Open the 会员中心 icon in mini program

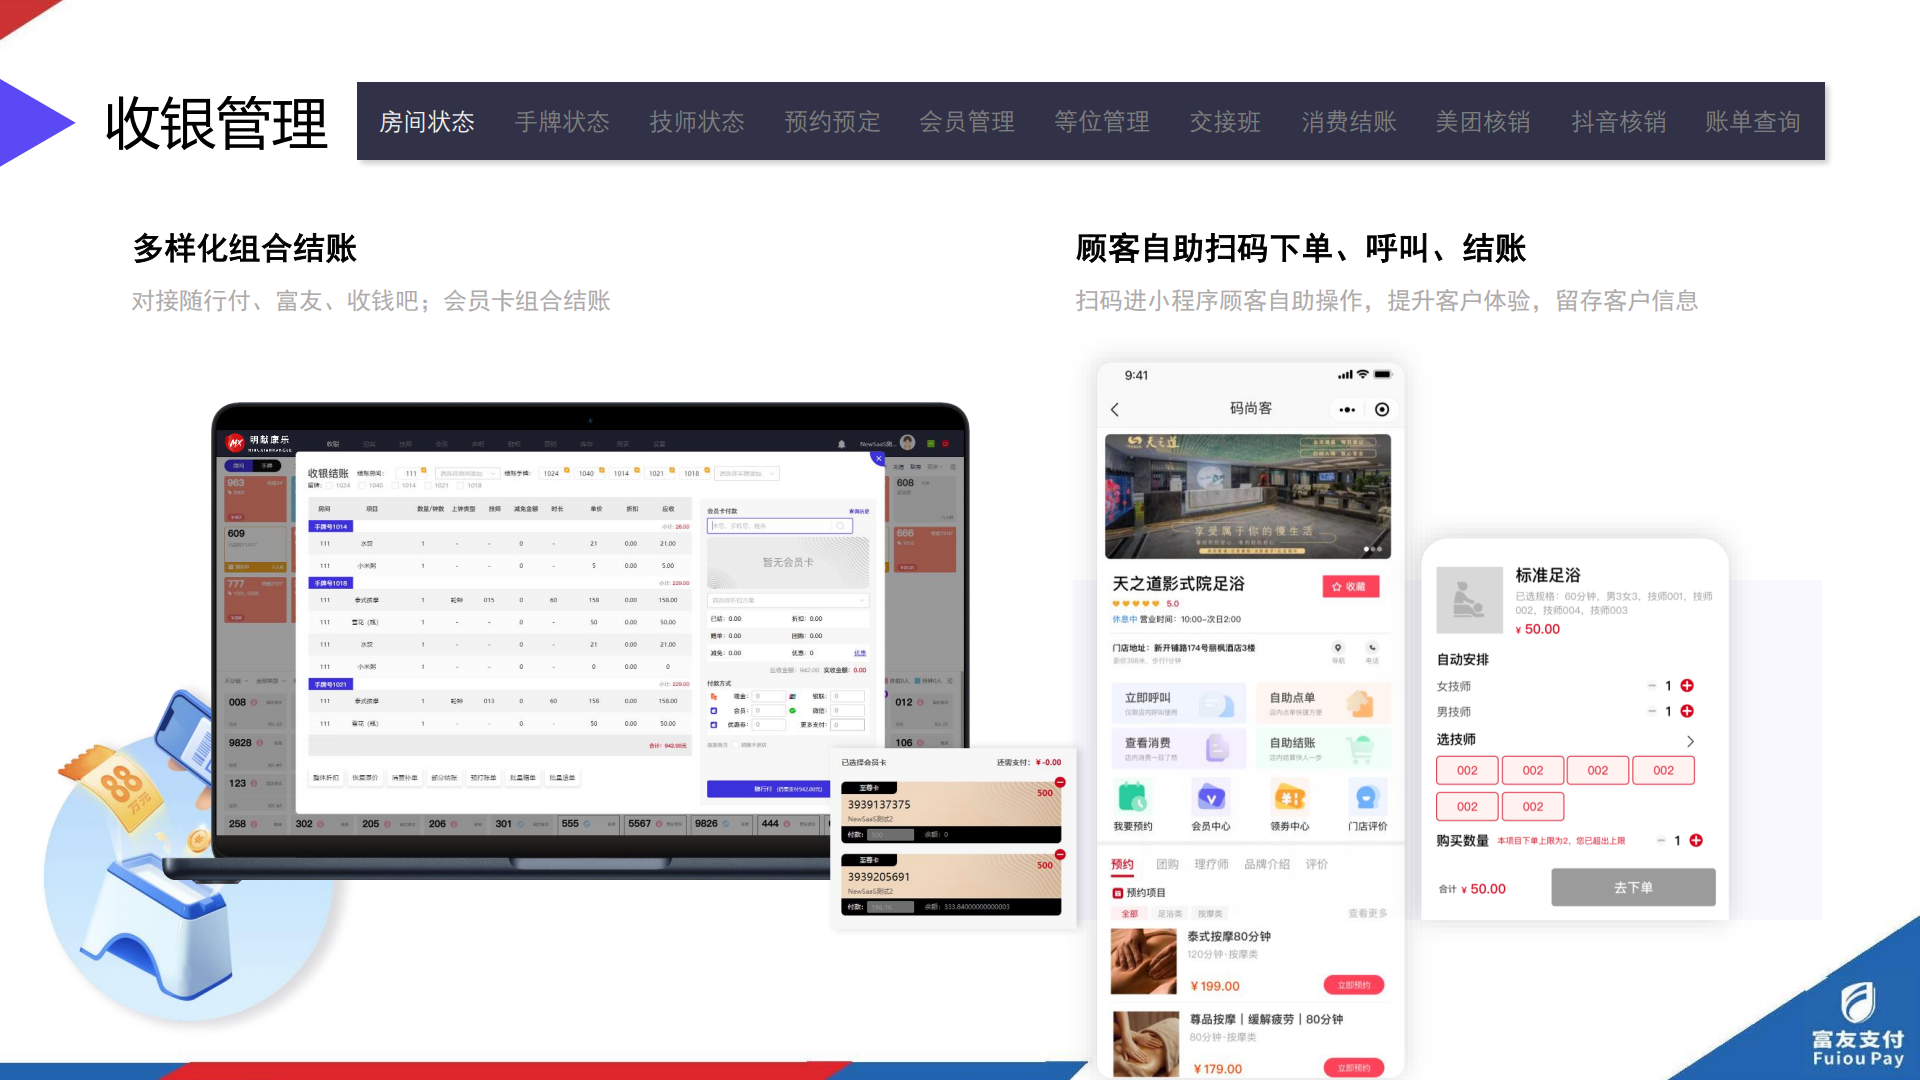(x=1211, y=798)
